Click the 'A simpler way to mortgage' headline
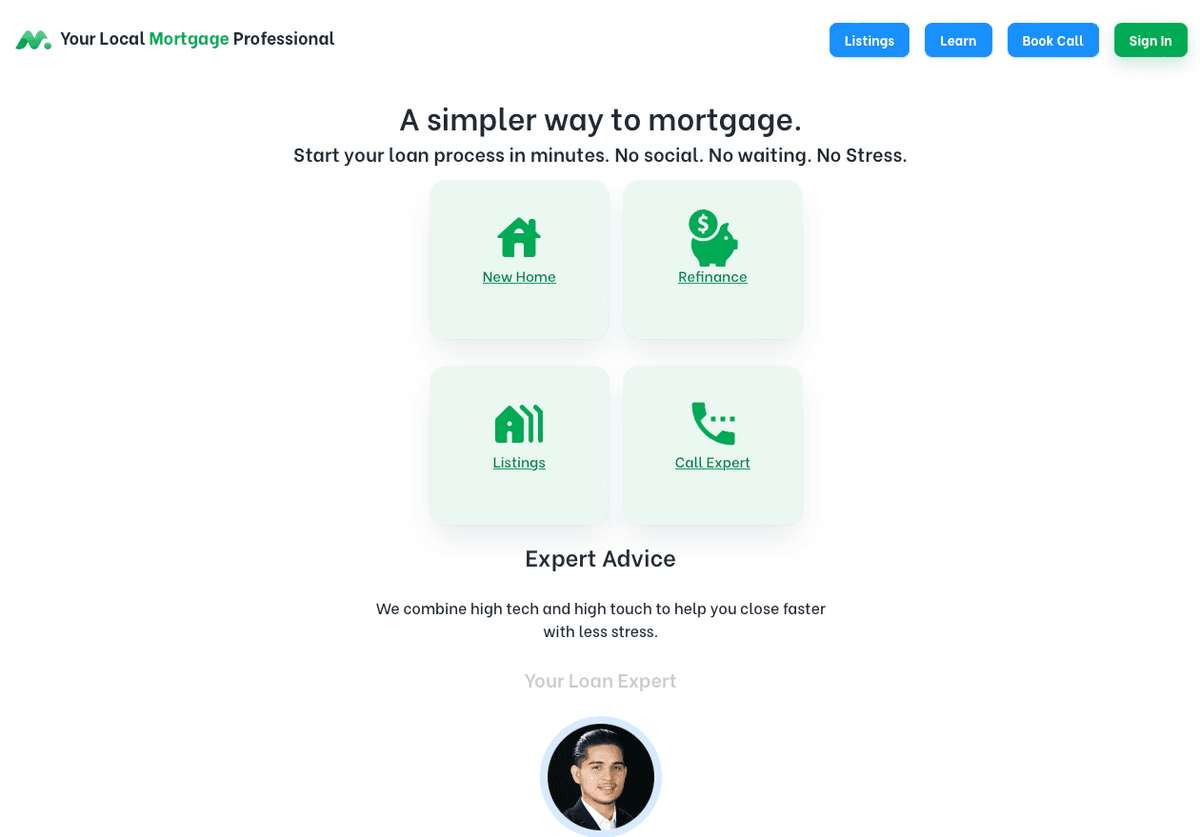 600,119
